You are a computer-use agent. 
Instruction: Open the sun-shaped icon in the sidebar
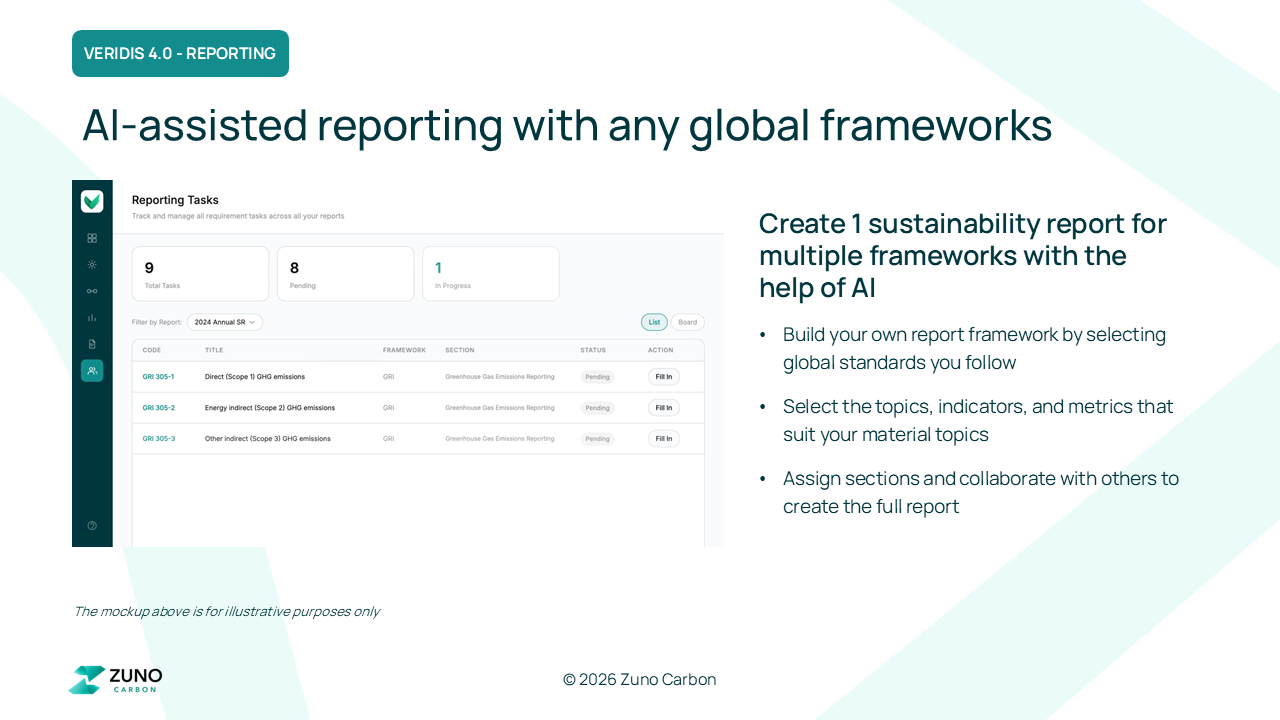coord(92,265)
